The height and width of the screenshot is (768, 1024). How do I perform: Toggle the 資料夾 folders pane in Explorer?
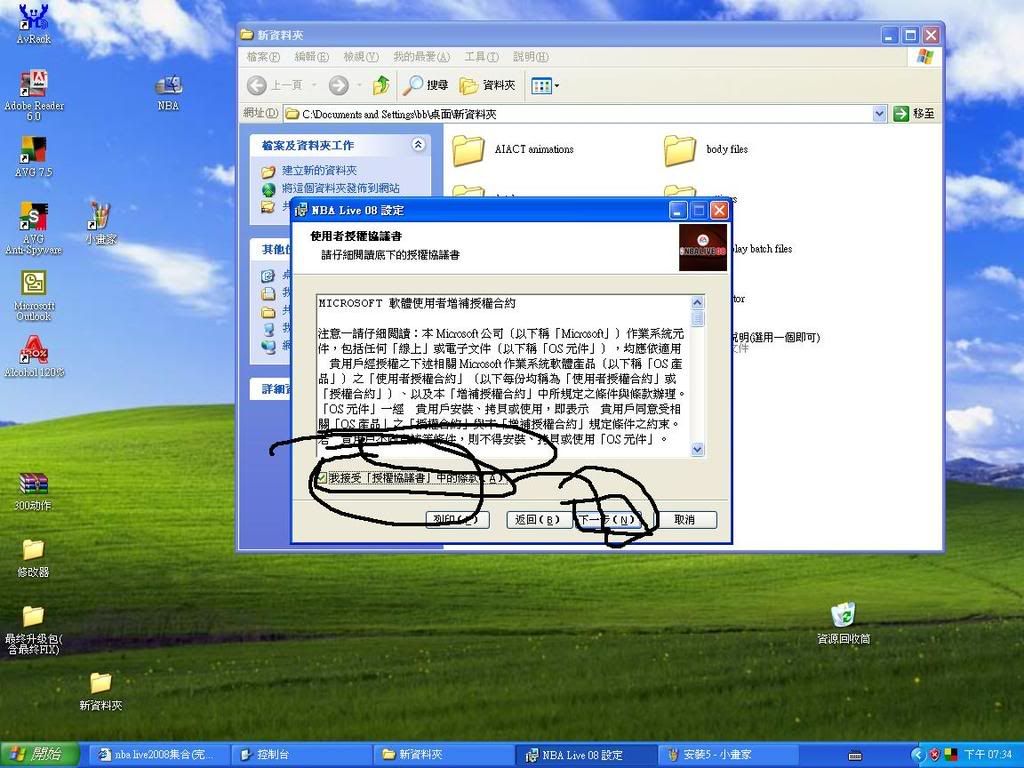pyautogui.click(x=487, y=85)
